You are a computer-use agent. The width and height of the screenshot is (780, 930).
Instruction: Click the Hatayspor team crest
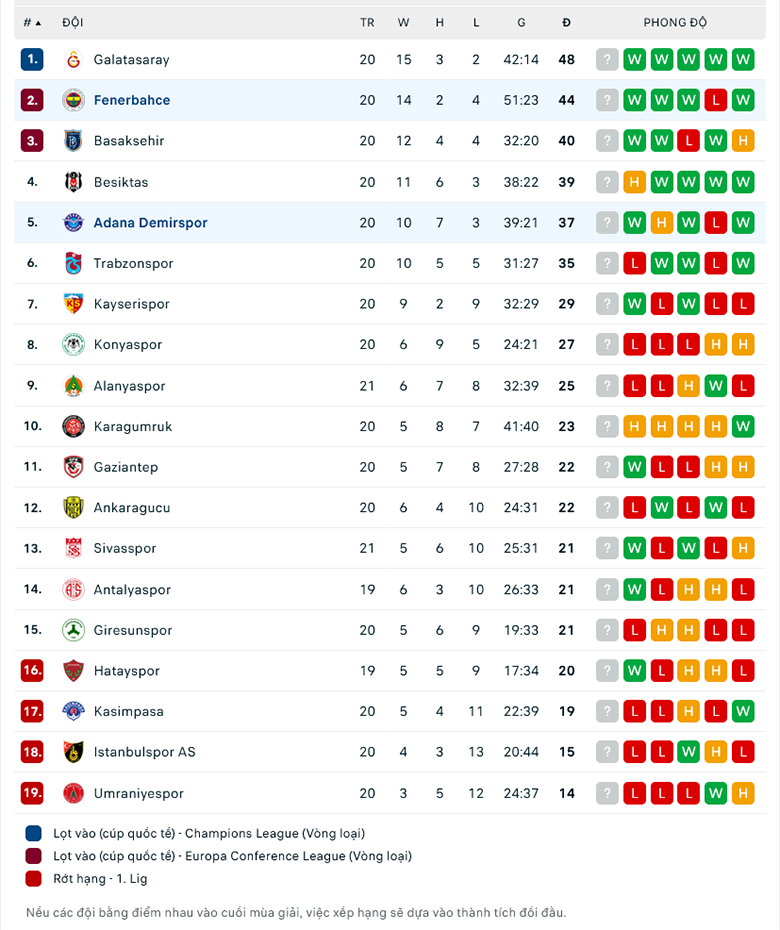[x=73, y=671]
